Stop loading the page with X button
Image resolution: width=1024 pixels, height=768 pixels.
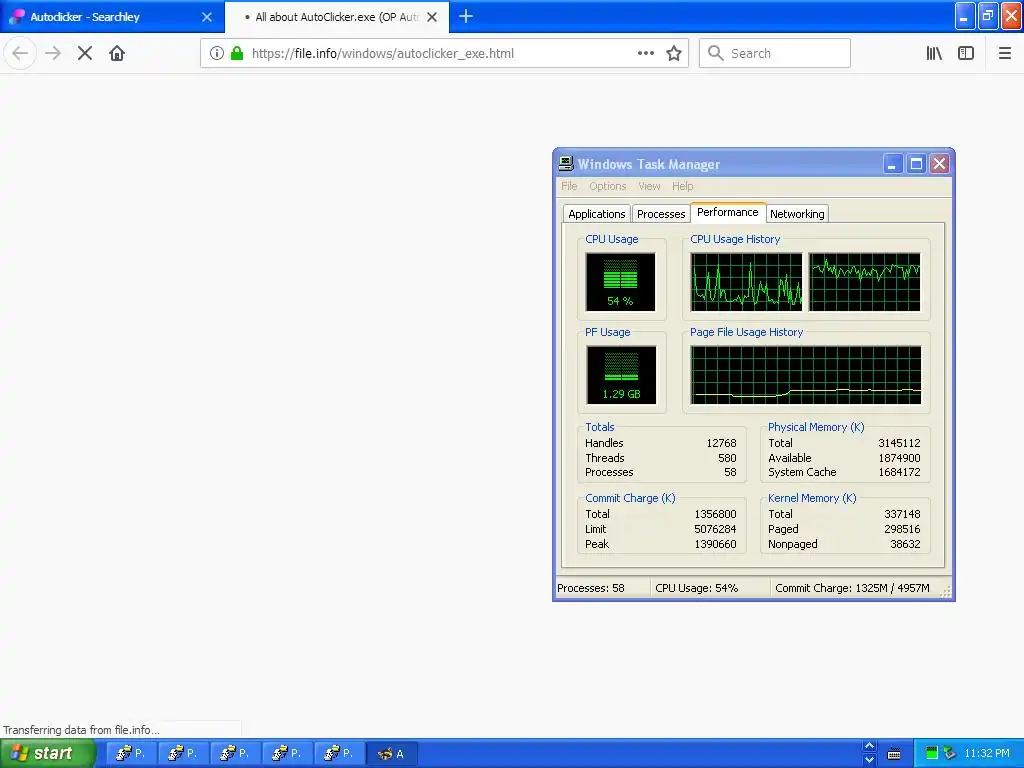[85, 54]
